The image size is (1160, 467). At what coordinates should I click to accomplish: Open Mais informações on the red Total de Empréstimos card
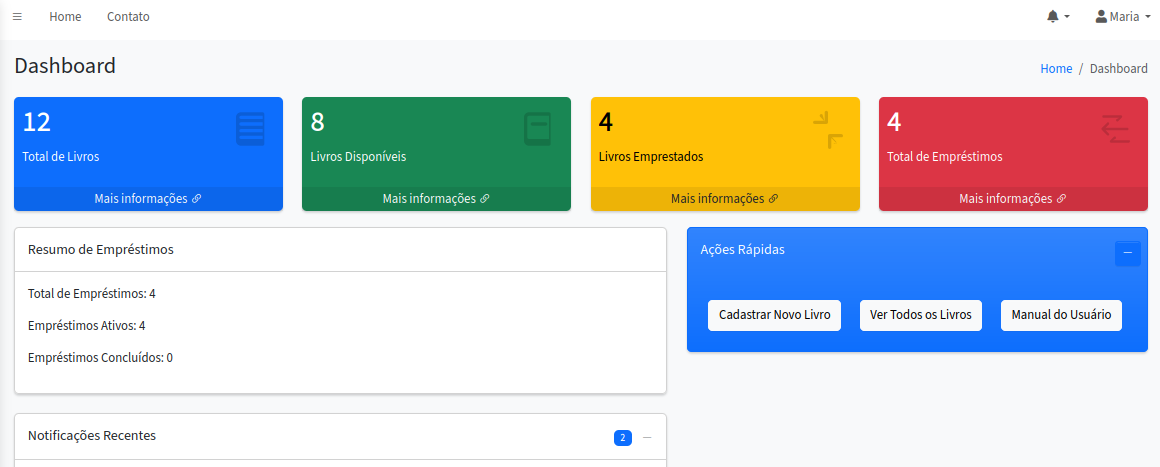click(1012, 199)
